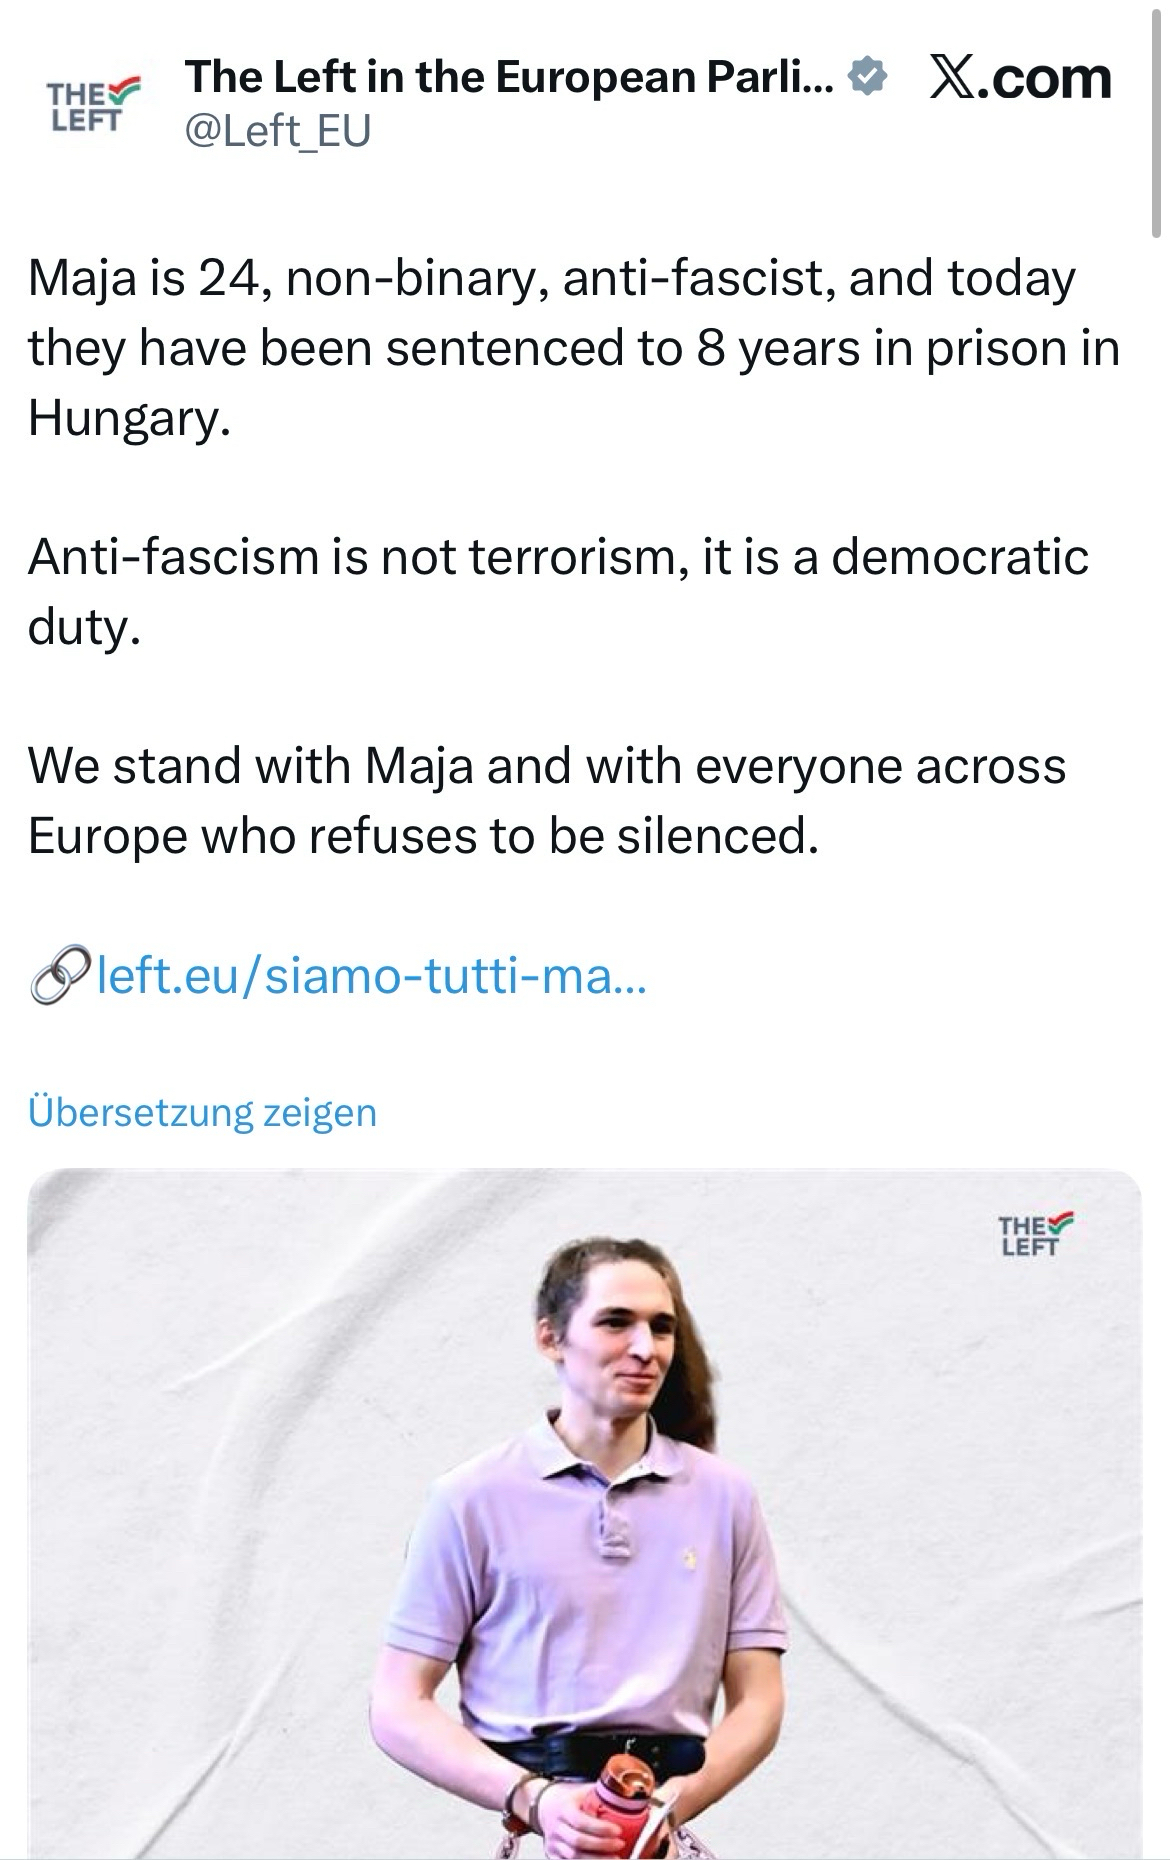
Task: Click the line "We stand with Maja"
Action: tap(547, 766)
